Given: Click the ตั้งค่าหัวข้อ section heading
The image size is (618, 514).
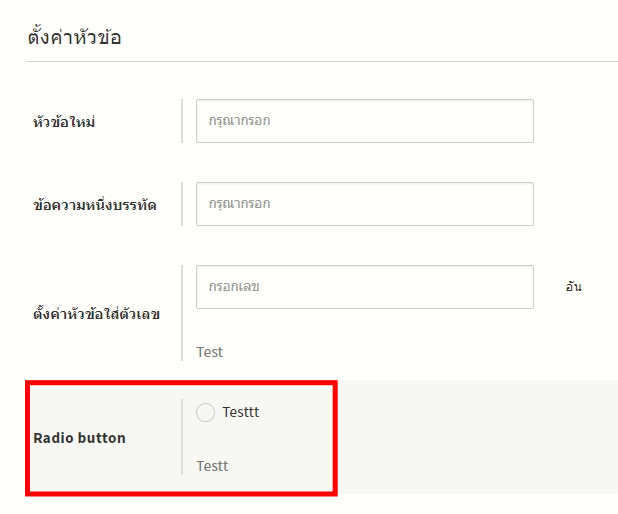Looking at the screenshot, I should (75, 38).
